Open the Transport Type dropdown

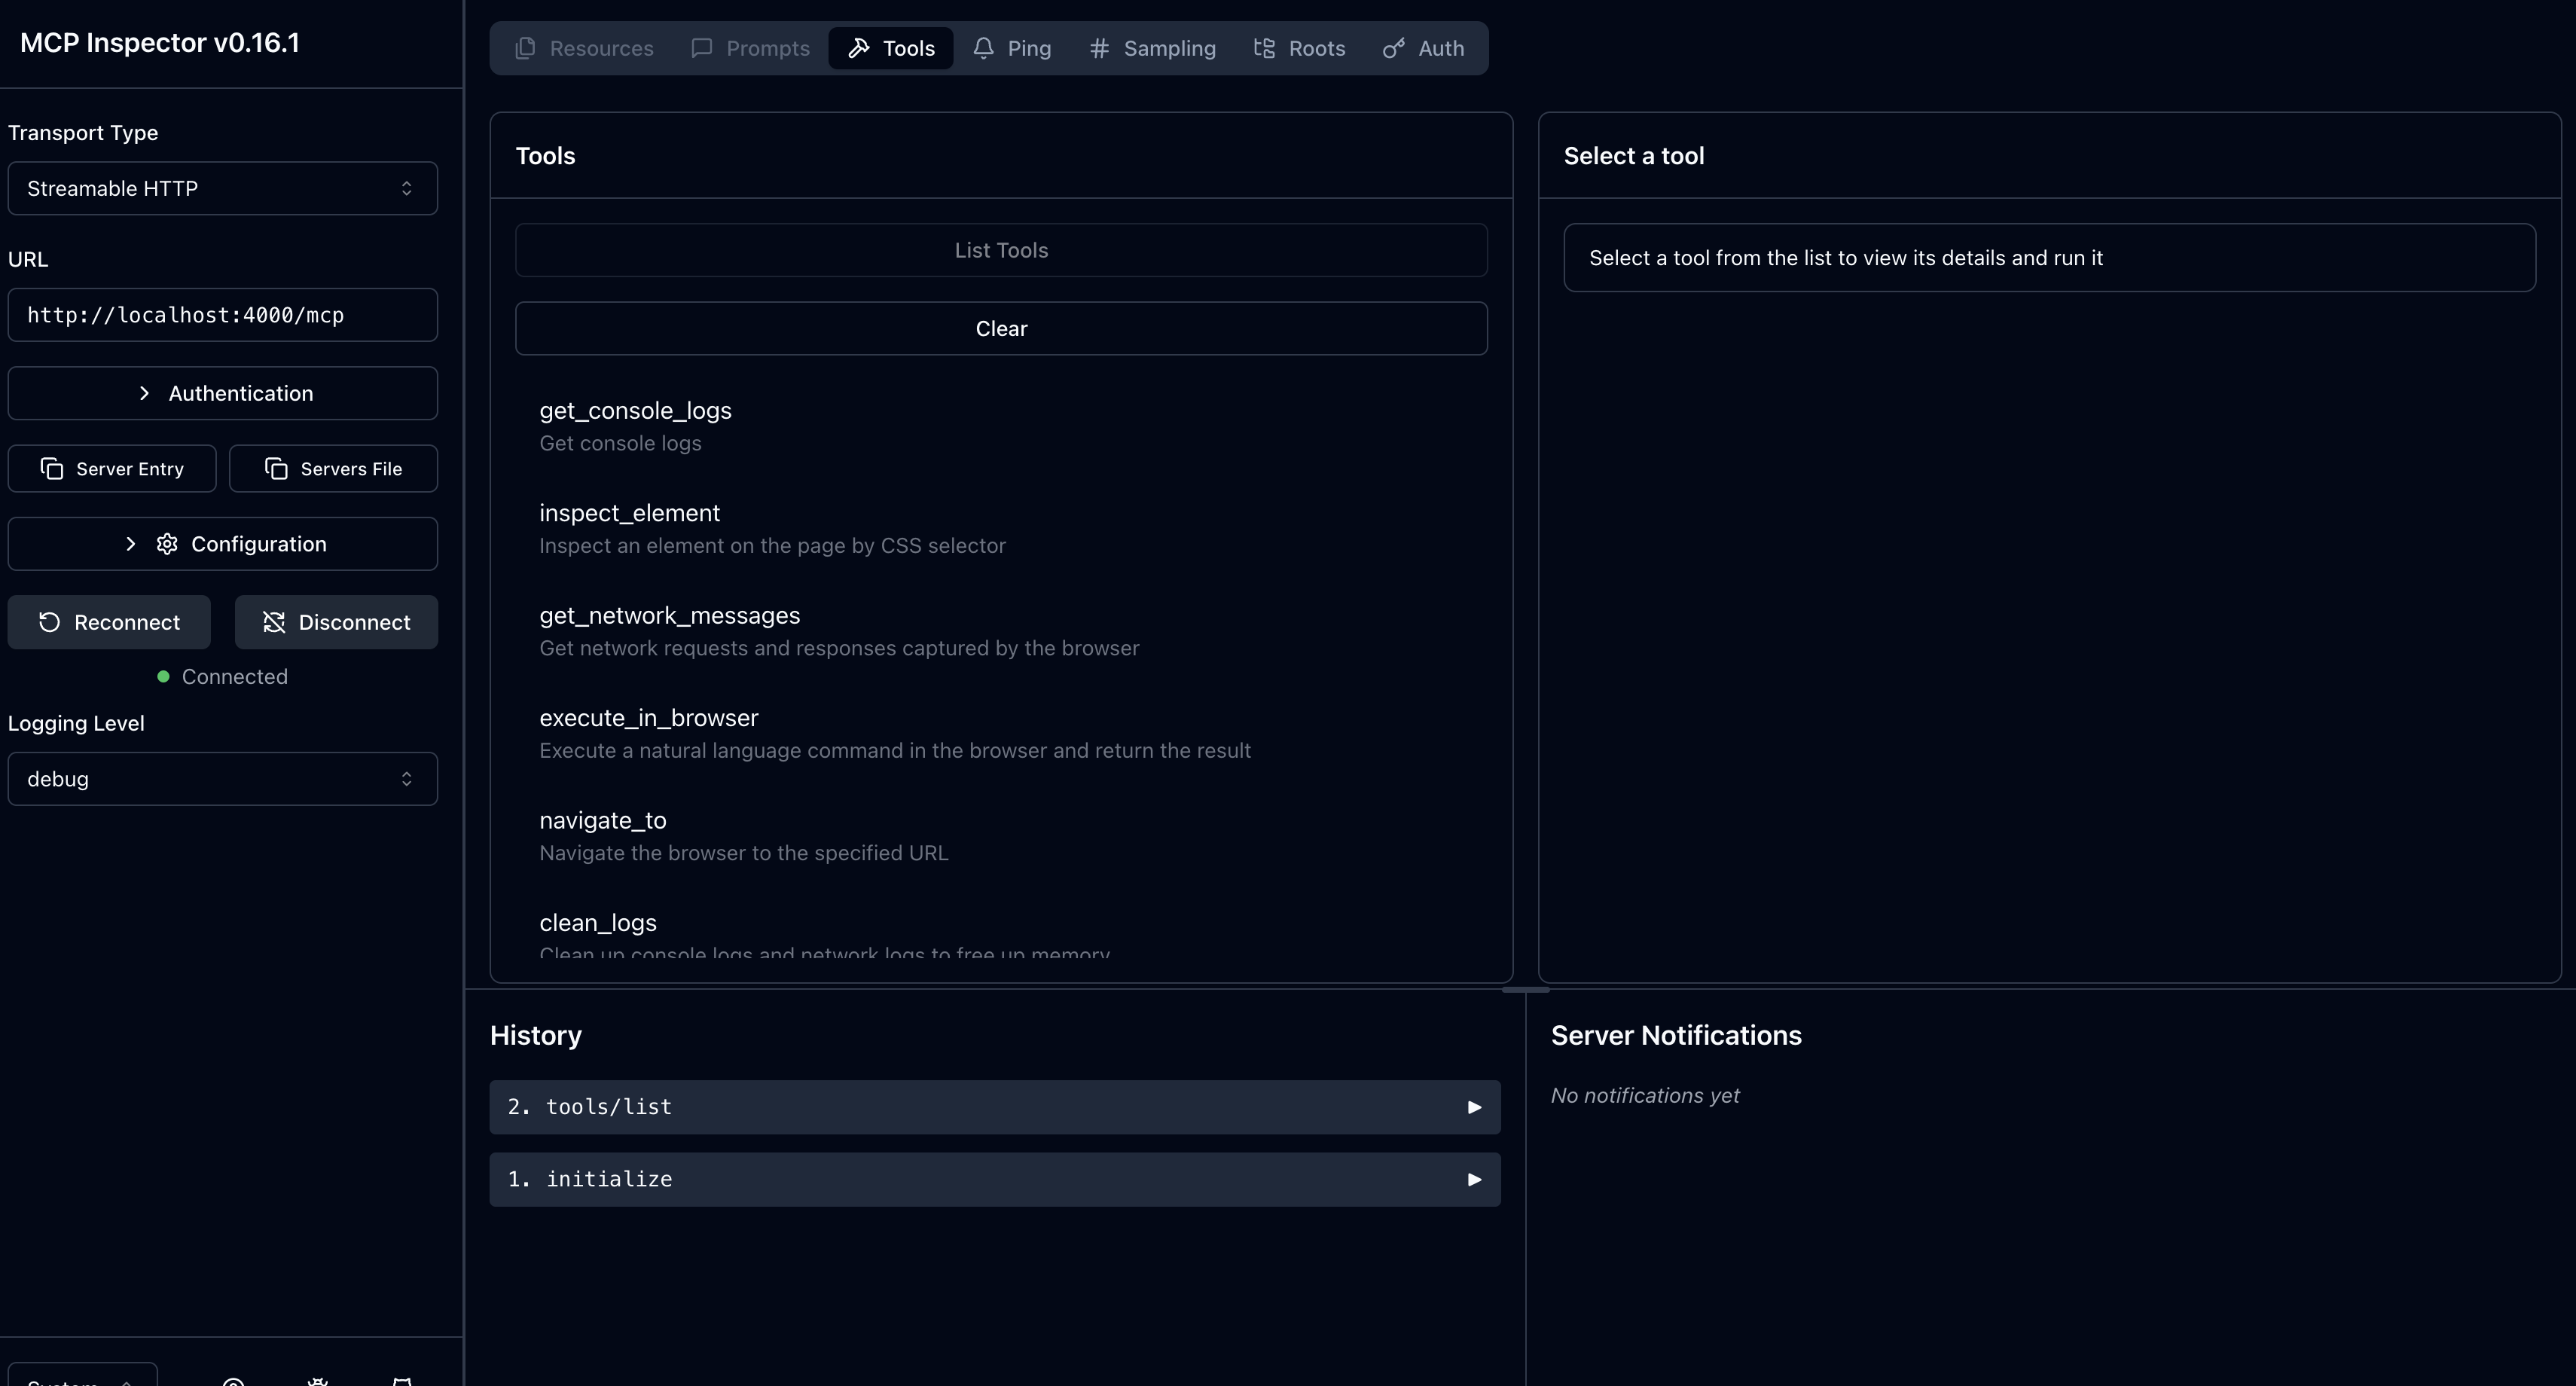click(x=222, y=188)
